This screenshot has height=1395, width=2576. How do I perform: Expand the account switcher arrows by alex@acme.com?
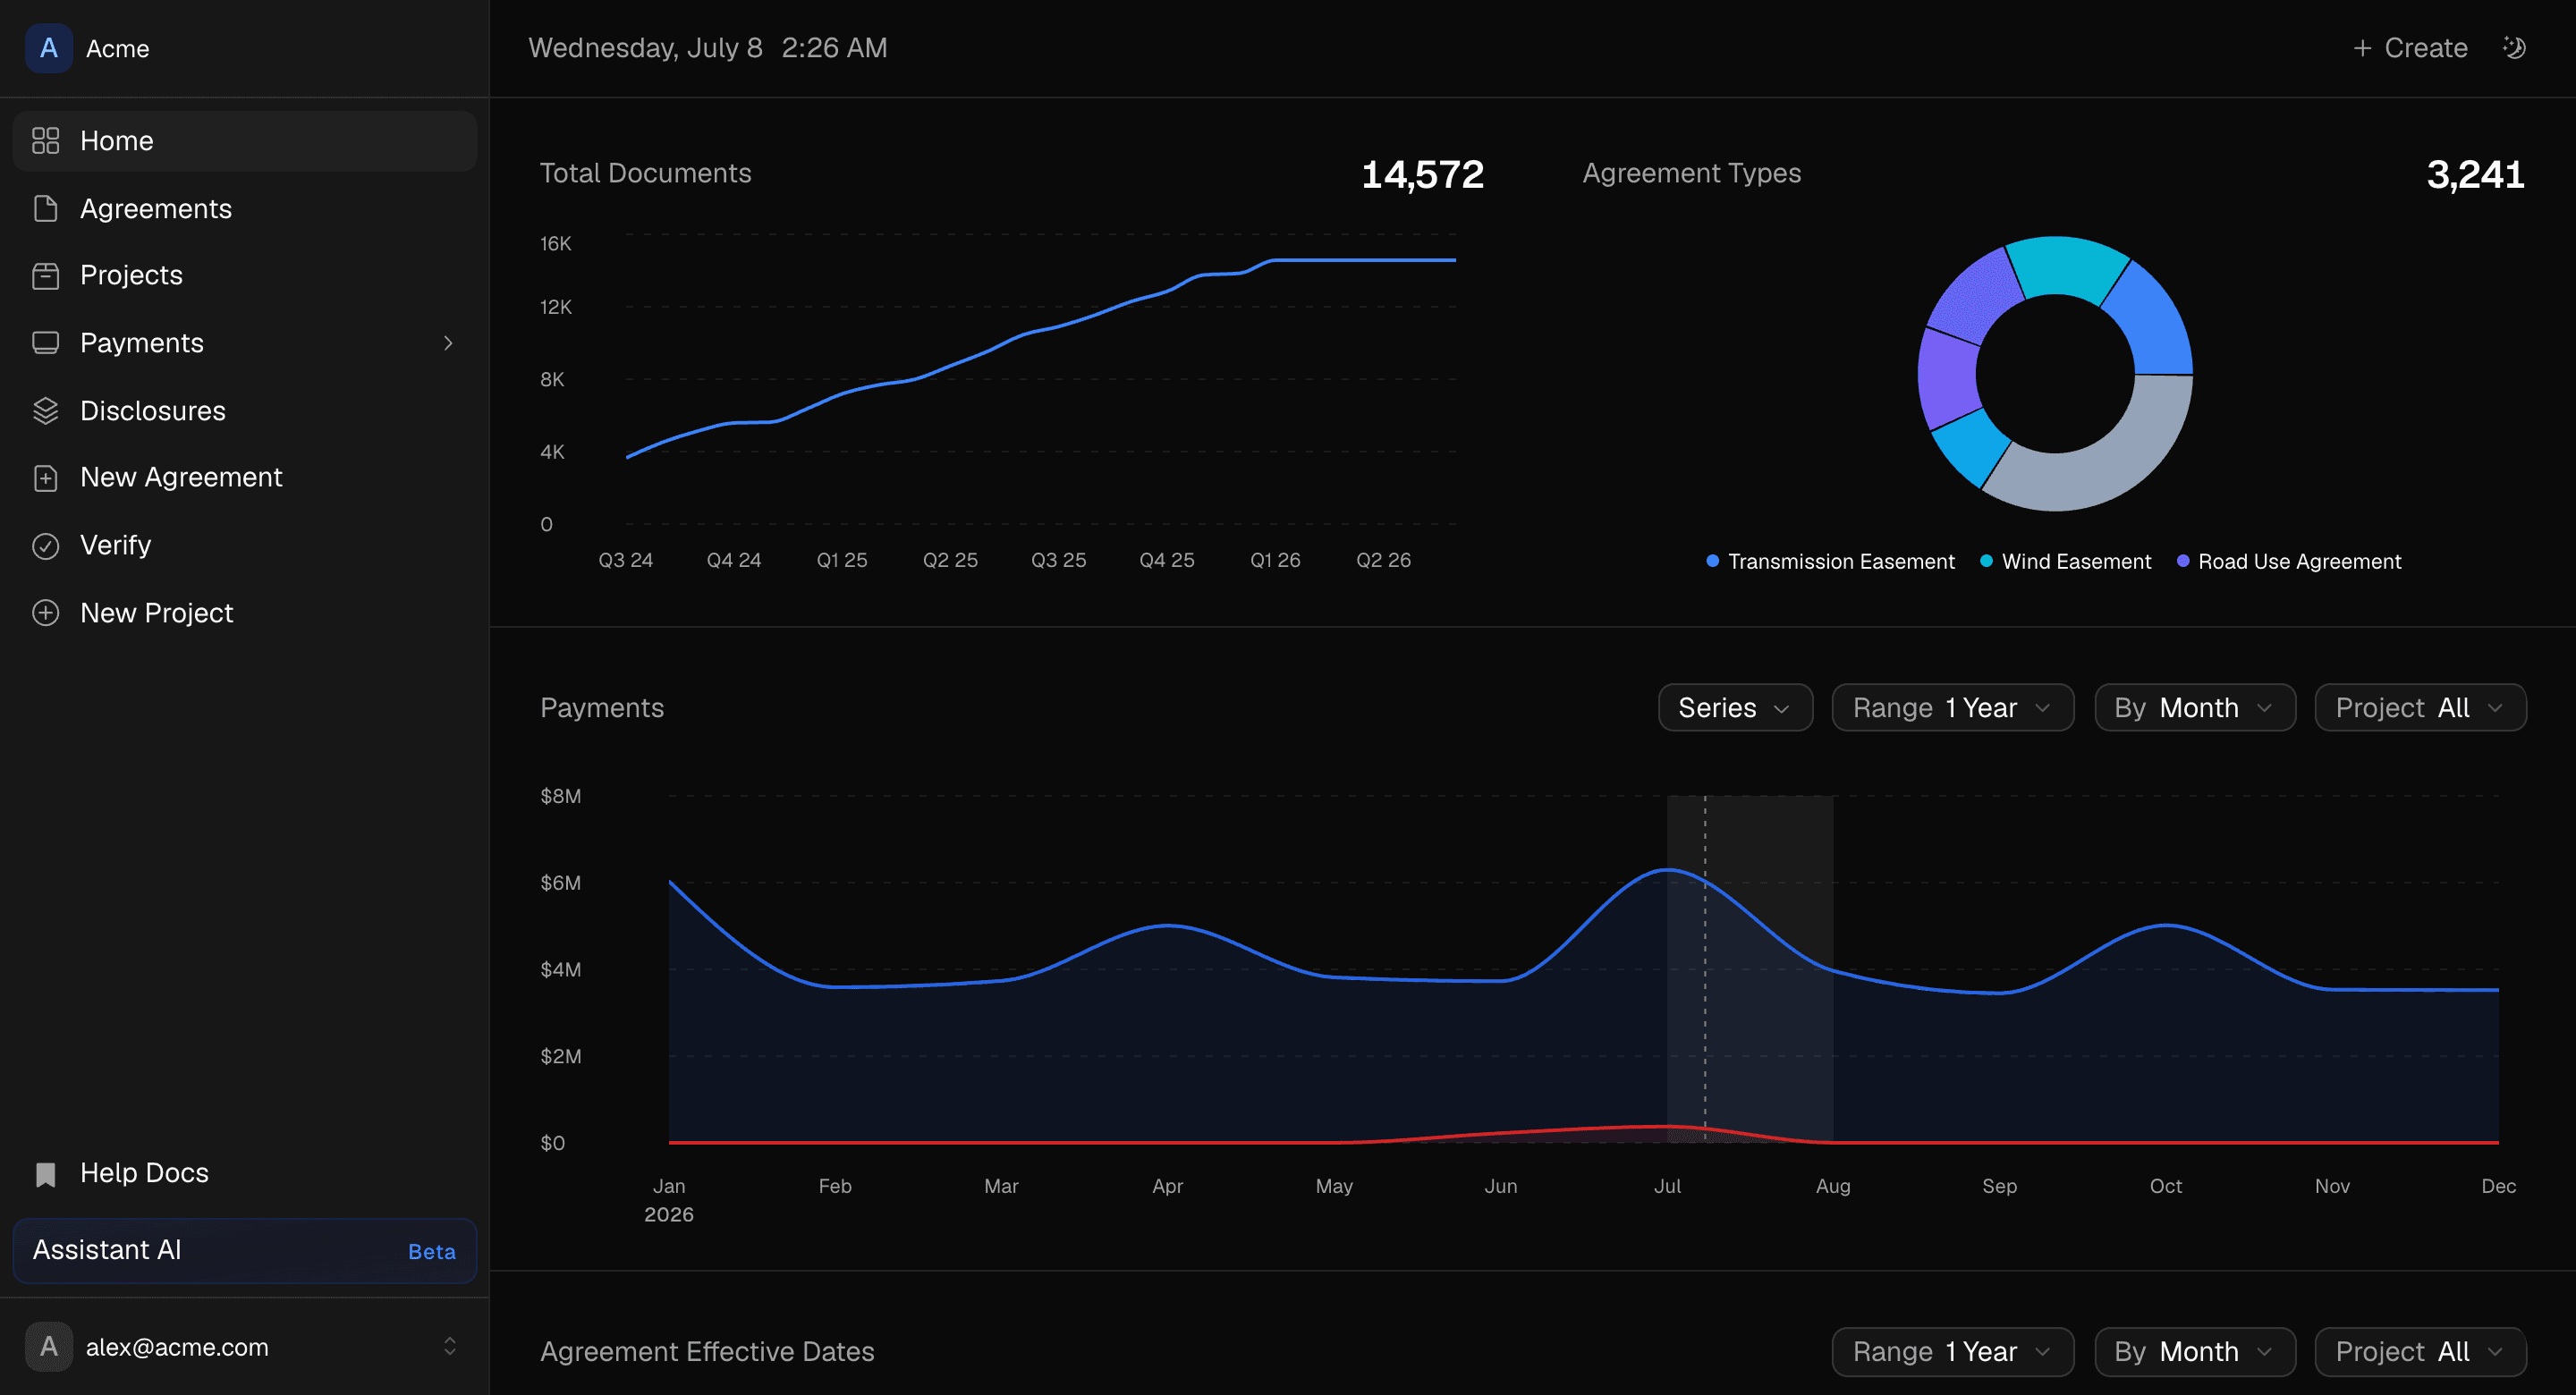click(450, 1347)
